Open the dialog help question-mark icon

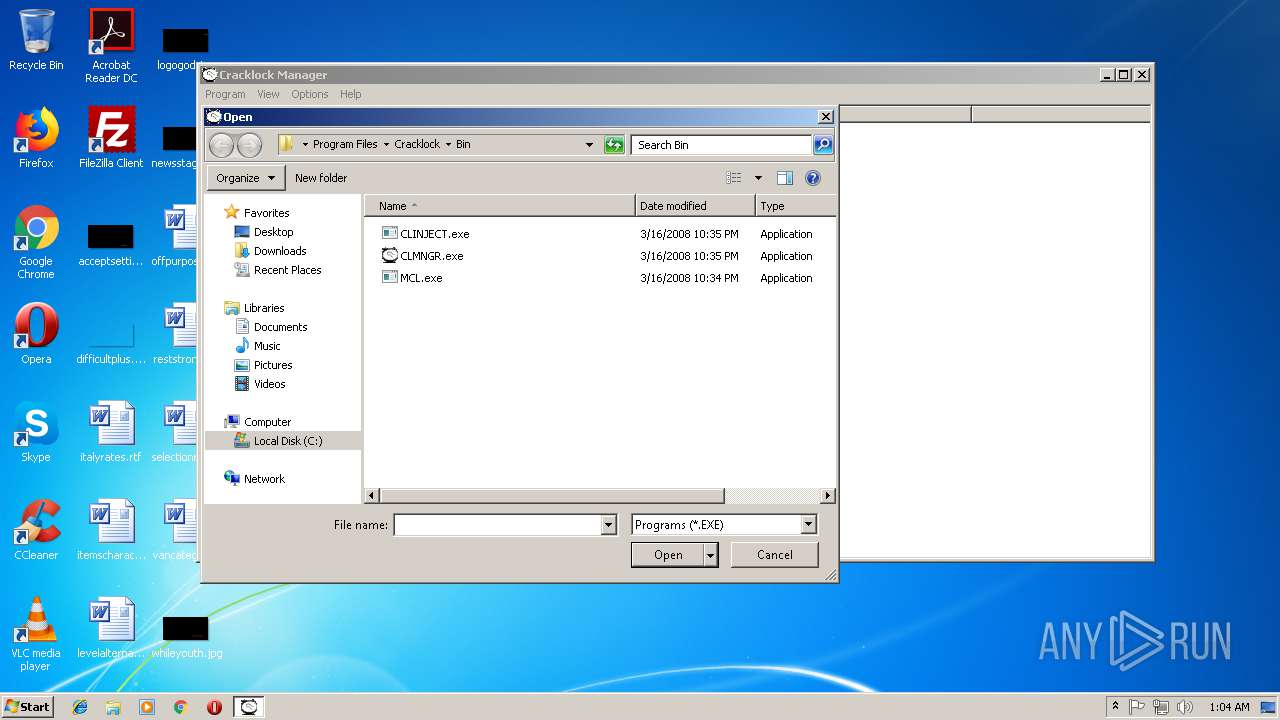pyautogui.click(x=813, y=178)
